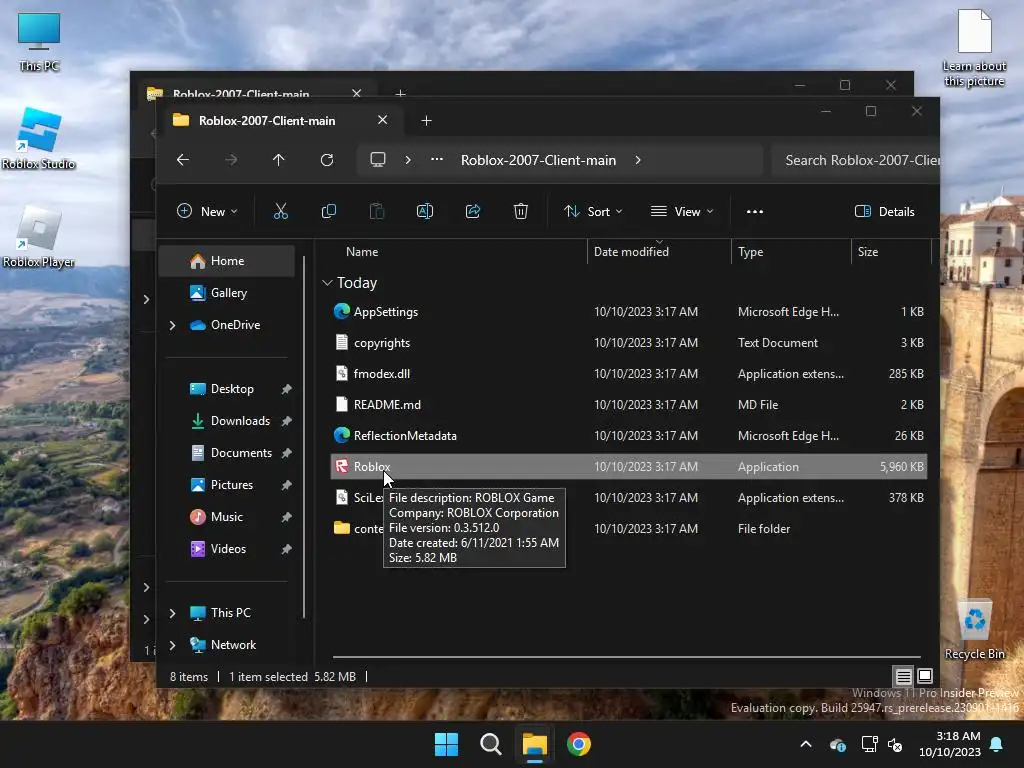Screen dimensions: 1024x768
Task: Expand Network tree node
Action: pyautogui.click(x=172, y=645)
